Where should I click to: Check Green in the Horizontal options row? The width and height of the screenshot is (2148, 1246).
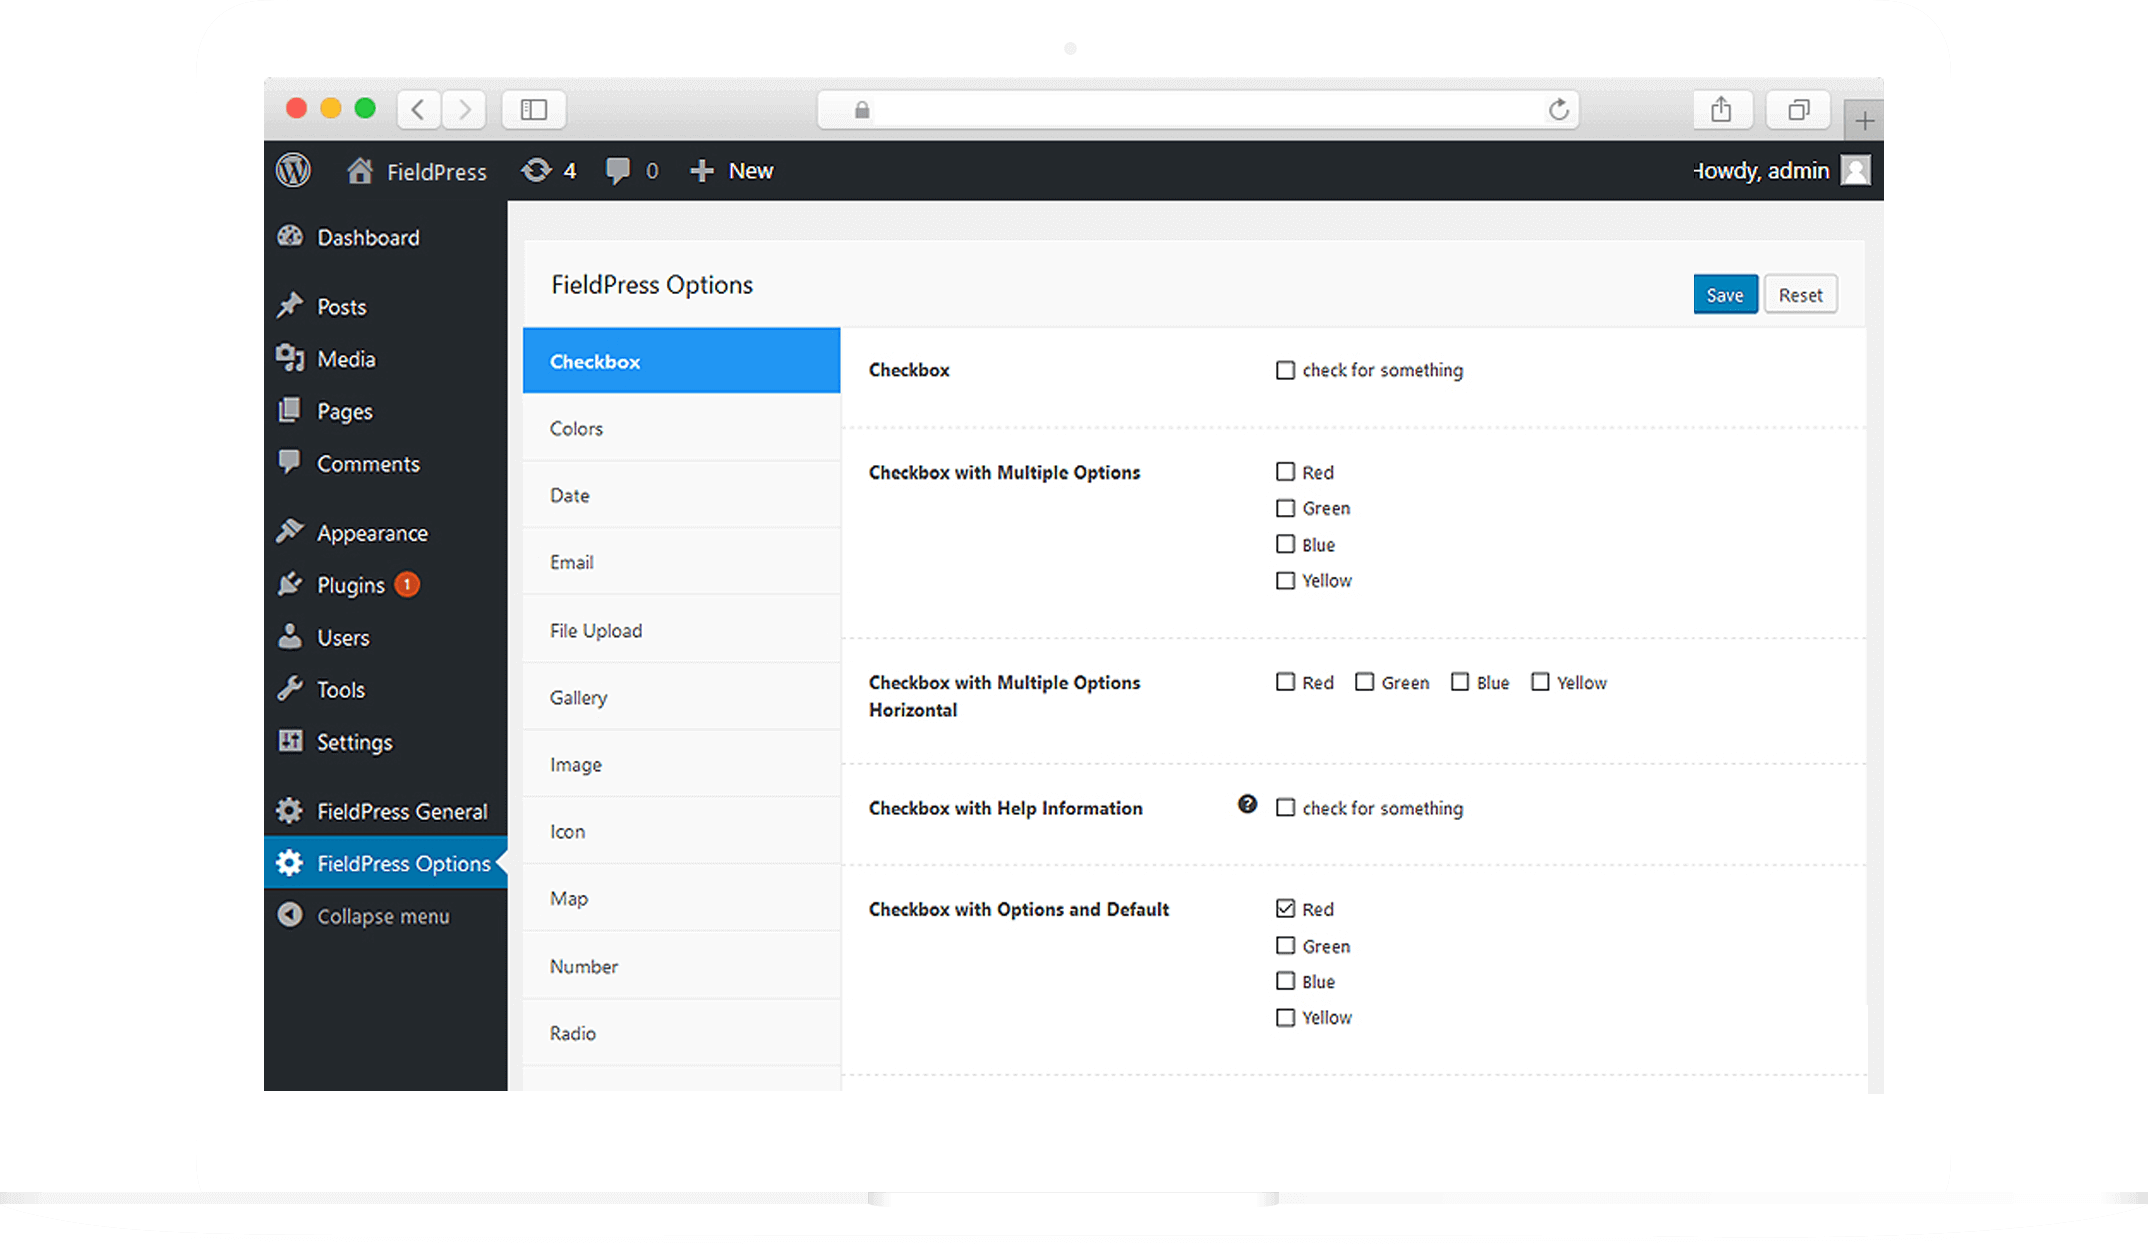coord(1364,682)
